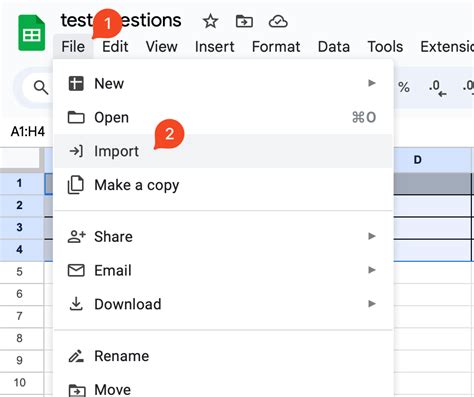Click the Google Sheets home logo
The image size is (474, 397).
[x=32, y=33]
